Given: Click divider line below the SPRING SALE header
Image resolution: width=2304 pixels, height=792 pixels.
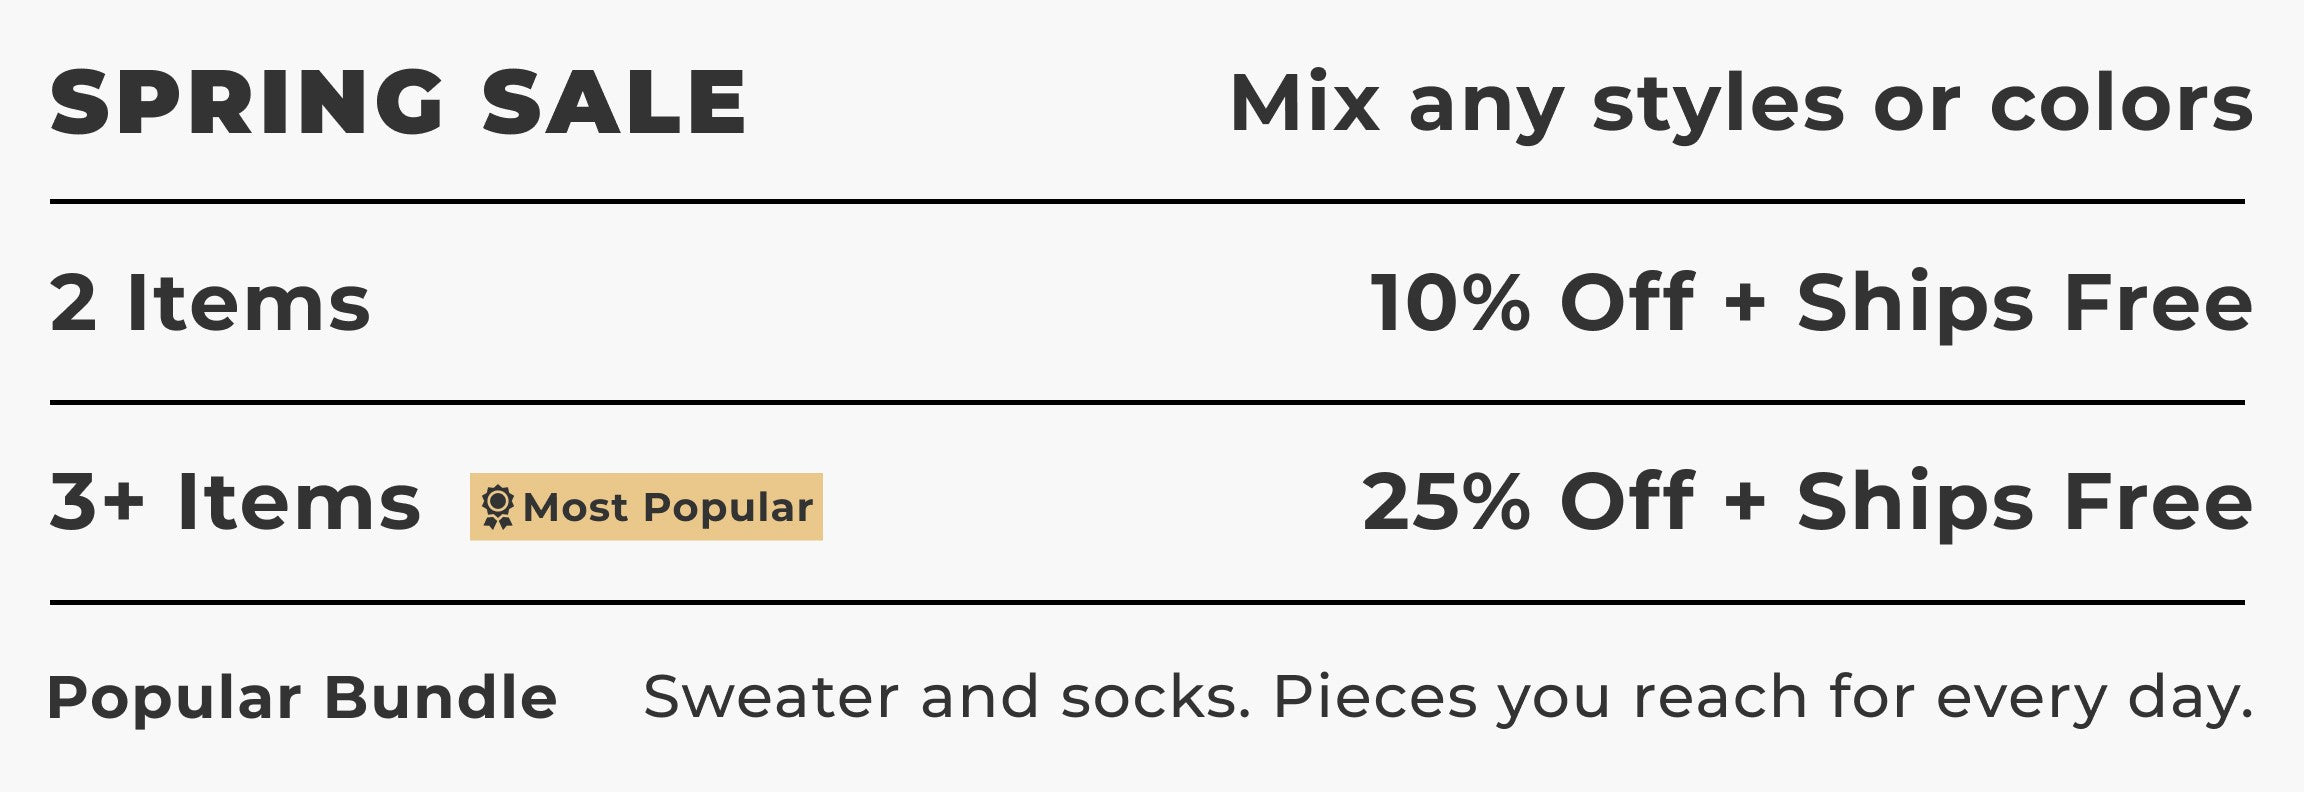Looking at the screenshot, I should [x=1147, y=202].
